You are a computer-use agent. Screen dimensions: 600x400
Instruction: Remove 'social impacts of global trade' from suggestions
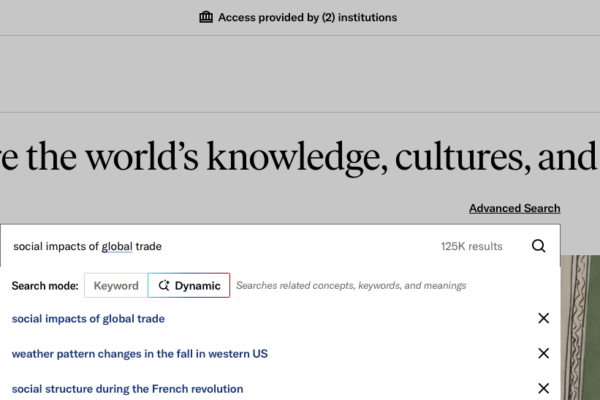tap(543, 318)
